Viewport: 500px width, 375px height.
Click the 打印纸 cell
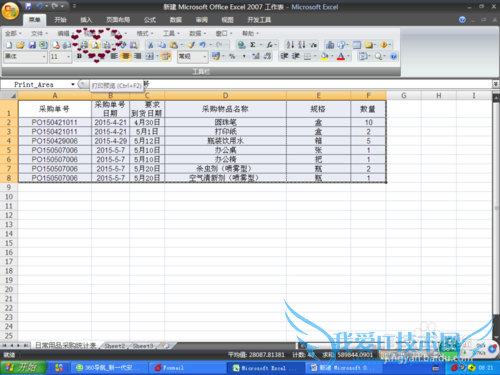click(x=225, y=131)
